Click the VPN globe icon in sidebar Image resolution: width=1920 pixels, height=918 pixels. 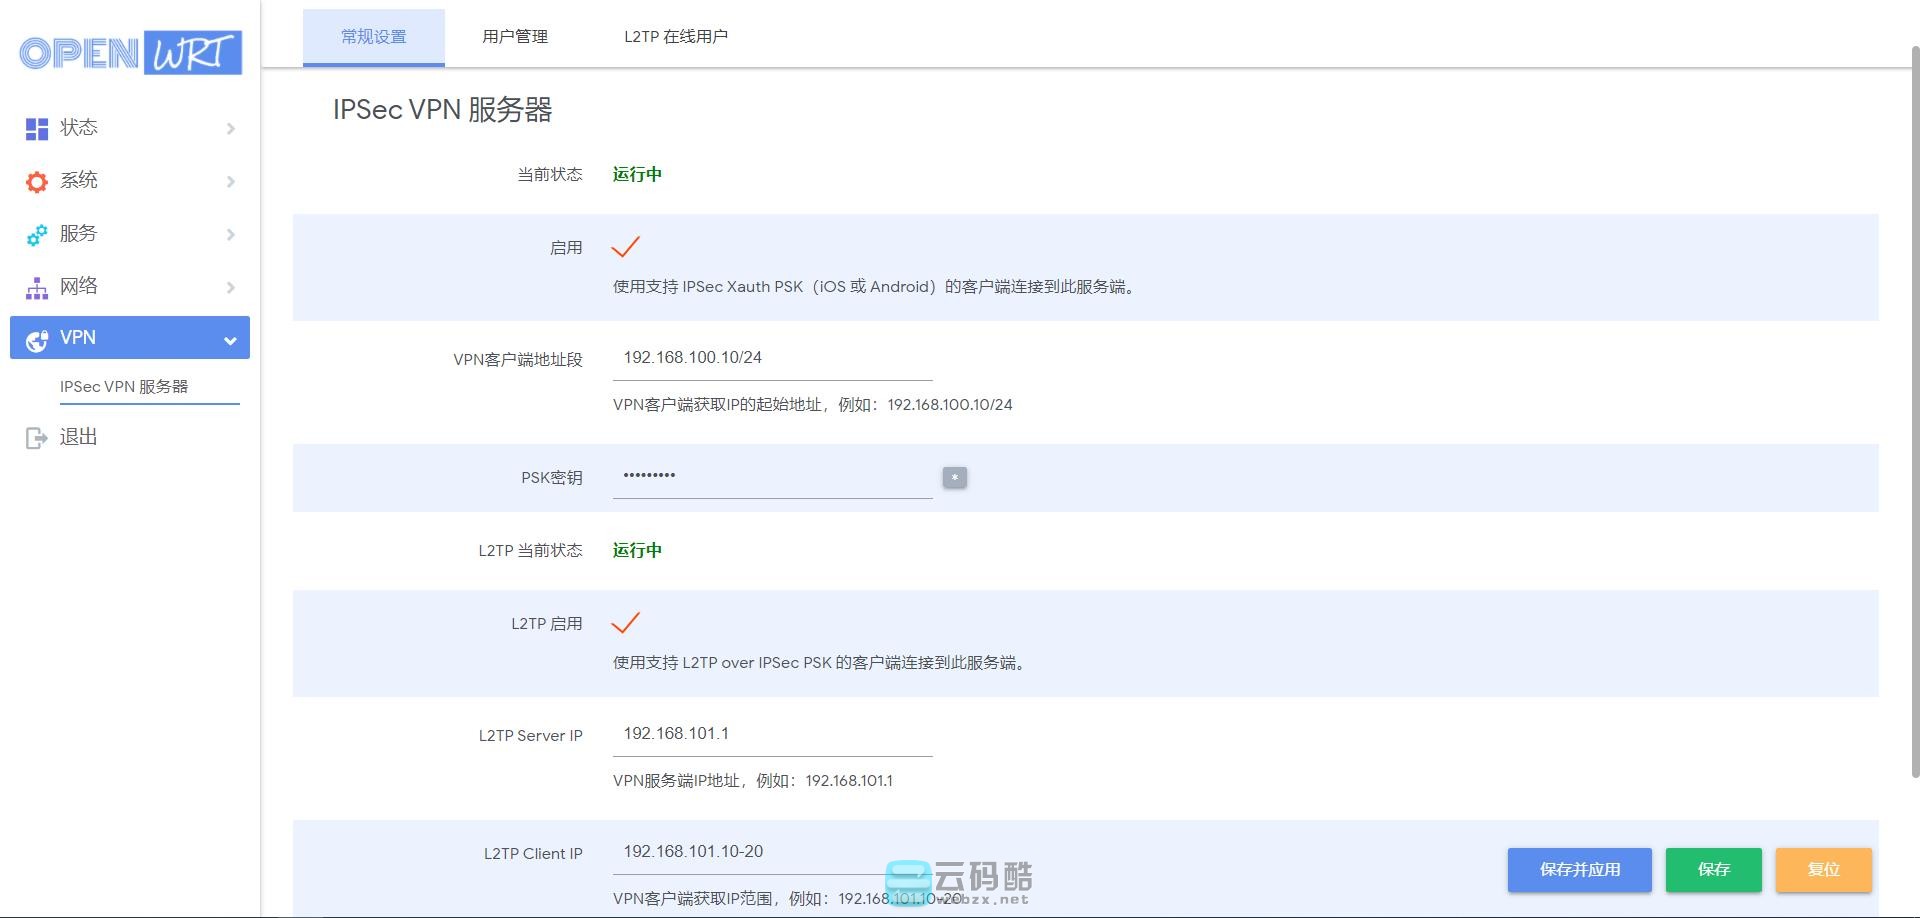(37, 340)
